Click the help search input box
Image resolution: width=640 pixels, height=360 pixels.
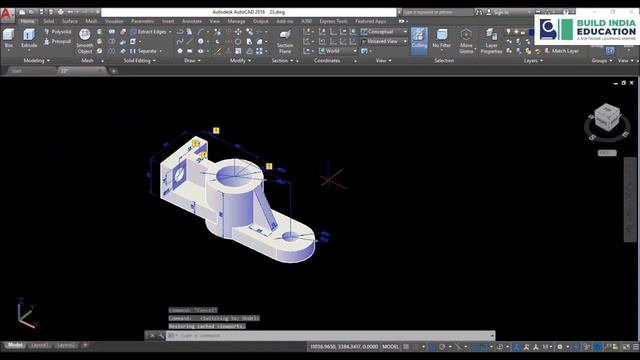coord(438,12)
